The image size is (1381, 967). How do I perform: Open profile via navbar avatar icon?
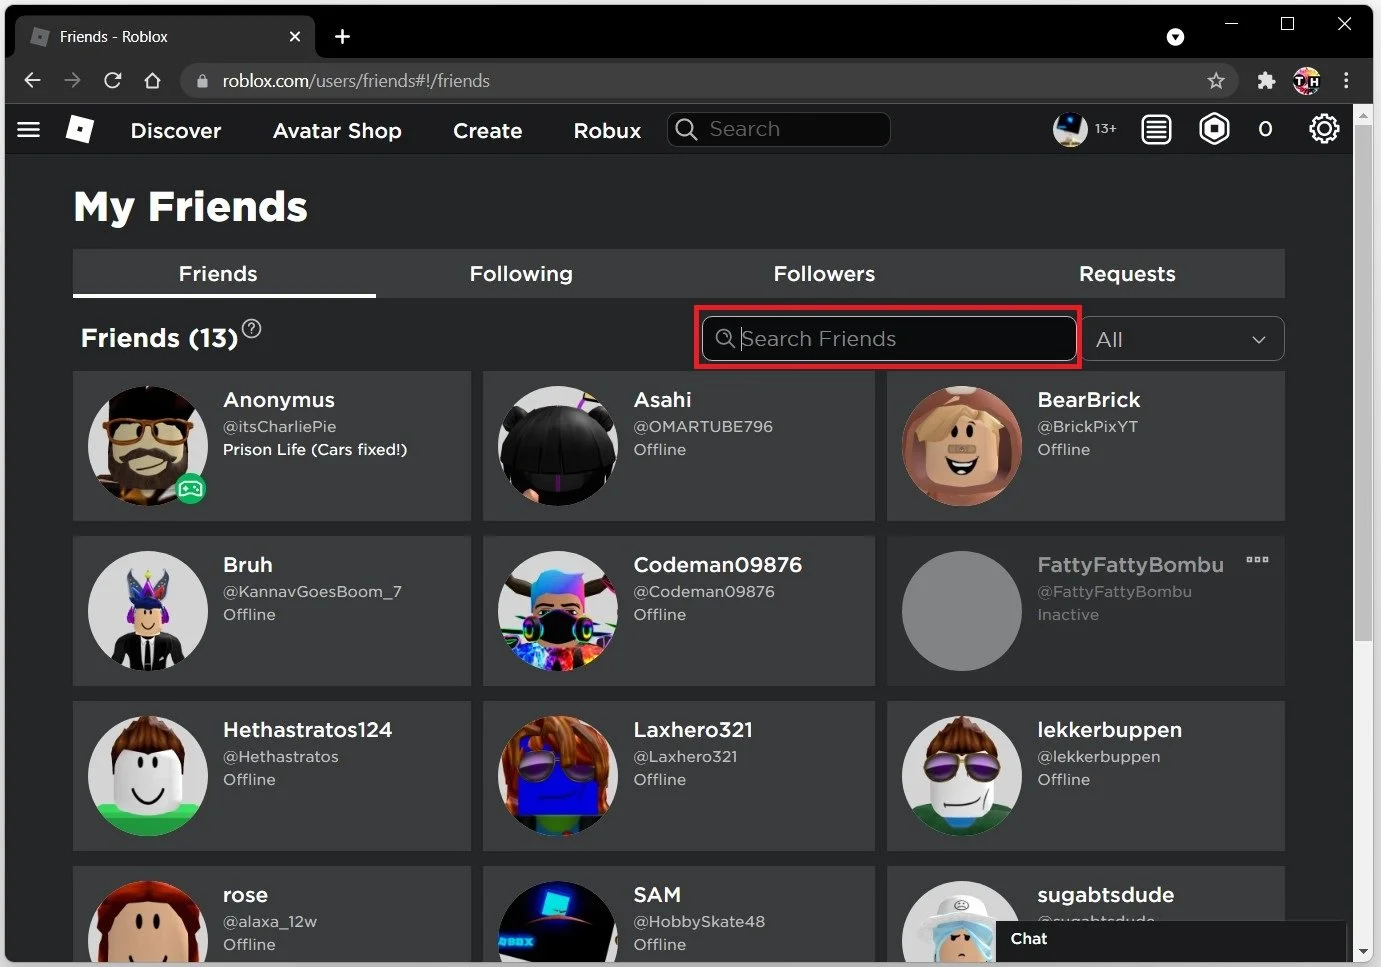tap(1070, 129)
